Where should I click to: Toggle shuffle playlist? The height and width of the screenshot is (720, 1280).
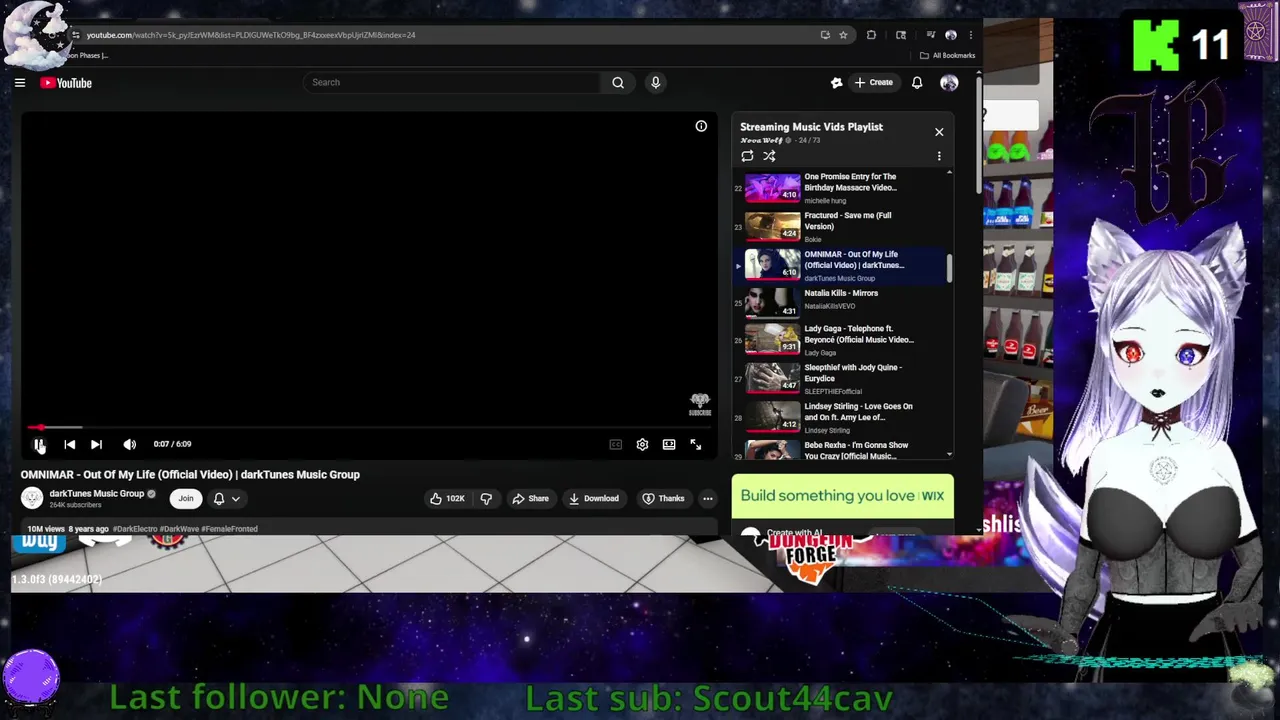tap(769, 156)
